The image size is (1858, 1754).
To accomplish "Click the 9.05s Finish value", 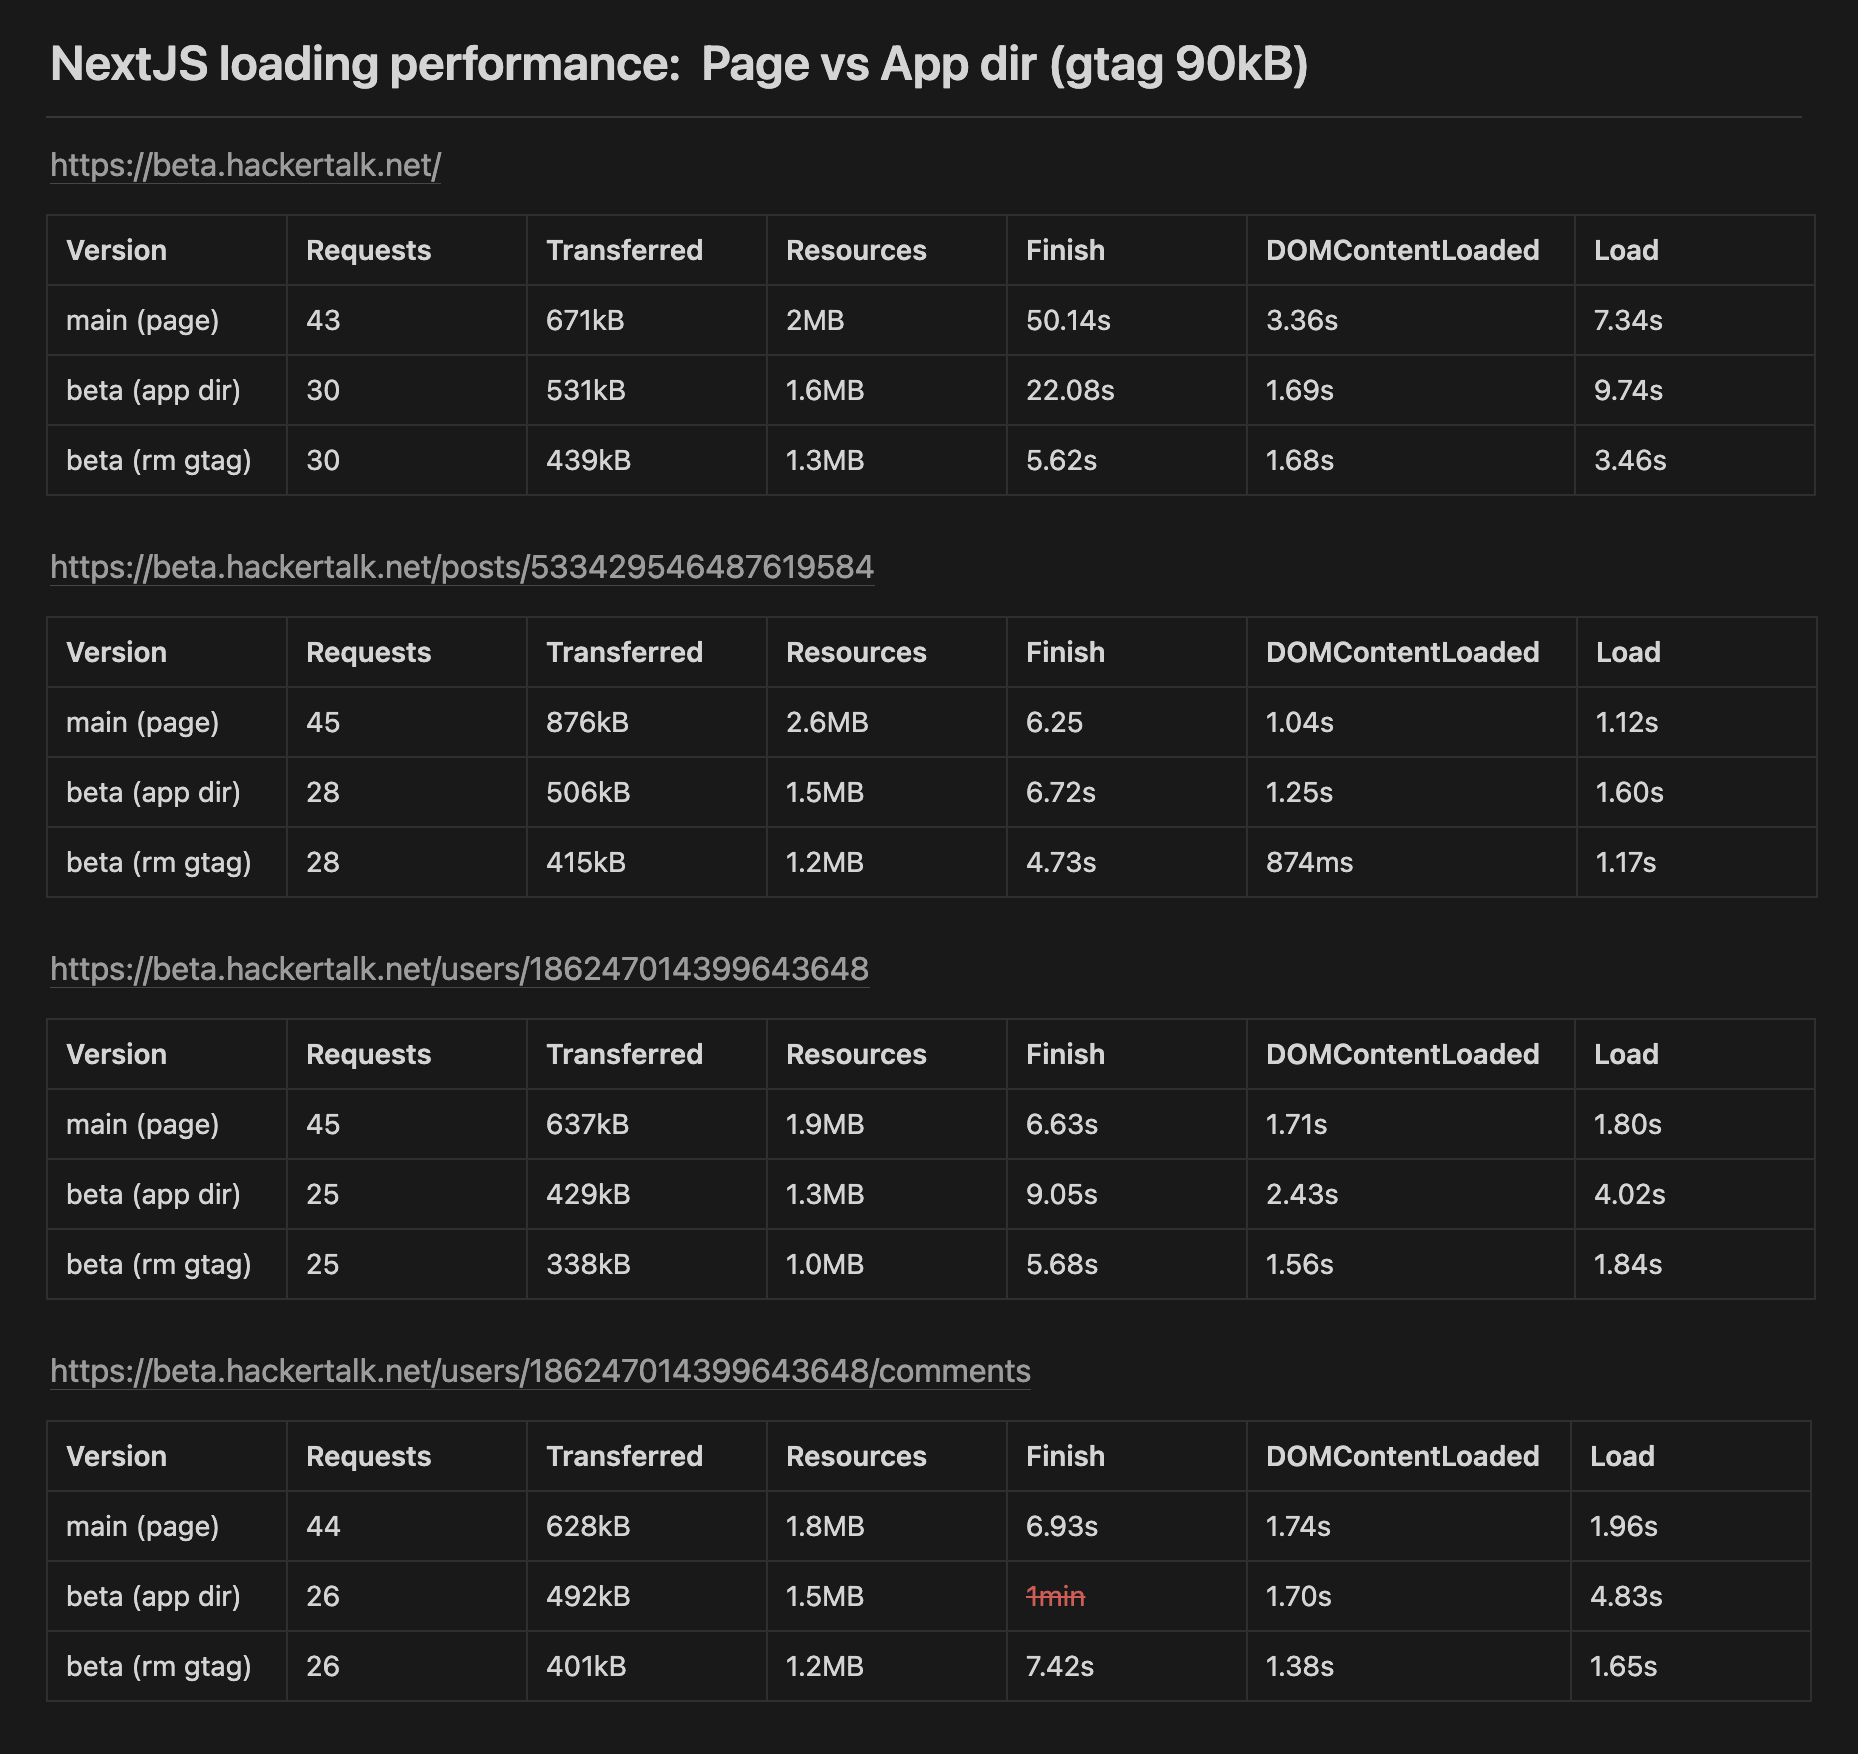I will 1061,1194.
